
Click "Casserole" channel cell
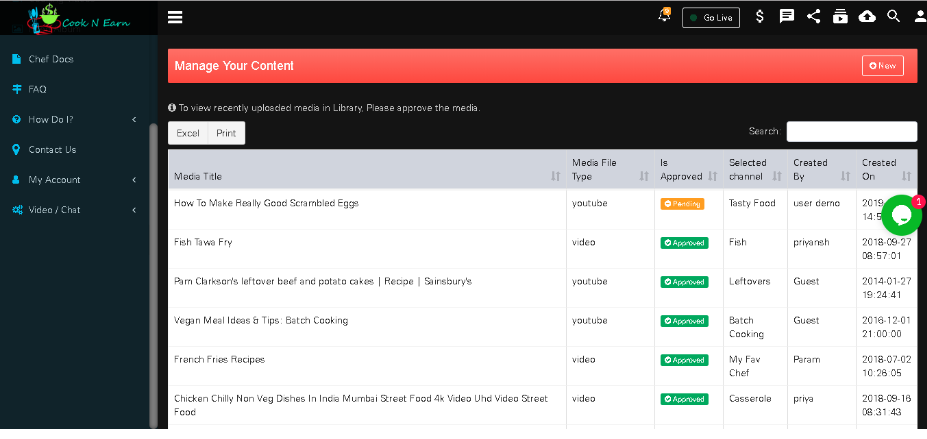coord(750,398)
